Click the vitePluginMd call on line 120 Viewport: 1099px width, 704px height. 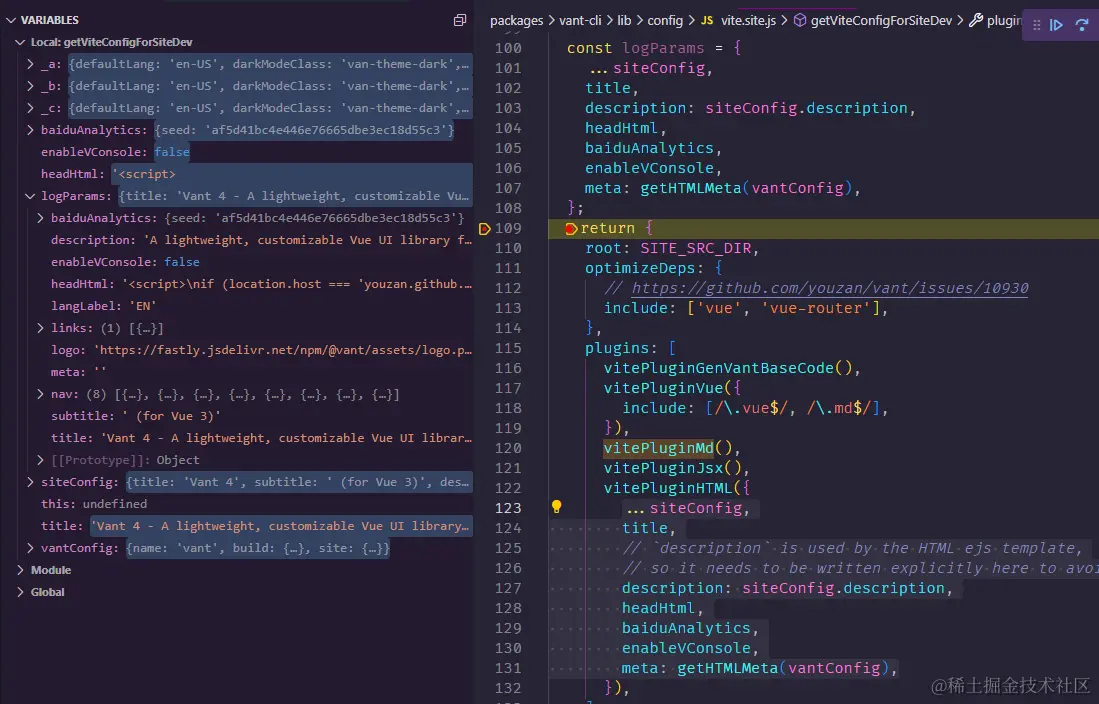[659, 448]
